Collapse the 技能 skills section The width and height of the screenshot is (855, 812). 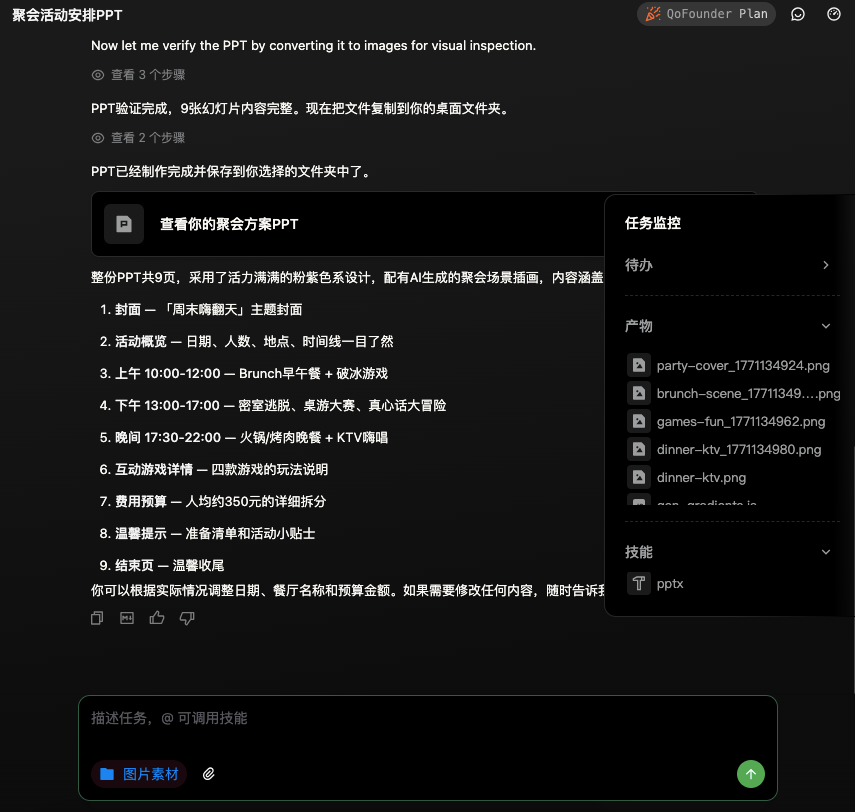point(826,552)
